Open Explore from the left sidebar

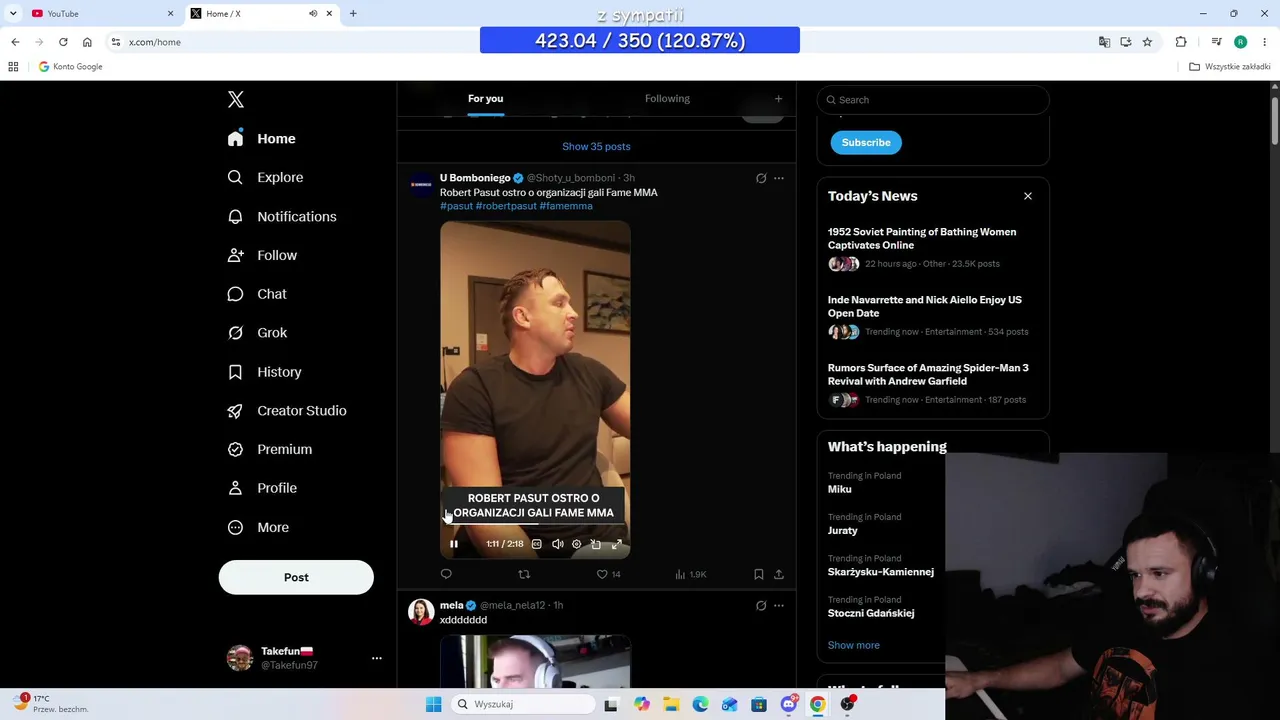pyautogui.click(x=265, y=177)
